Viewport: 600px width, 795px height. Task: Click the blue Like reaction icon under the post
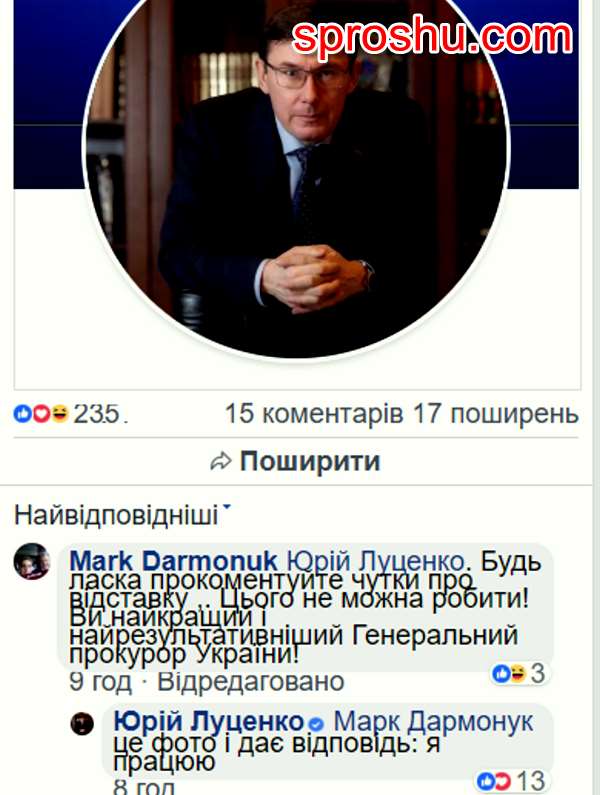point(22,414)
